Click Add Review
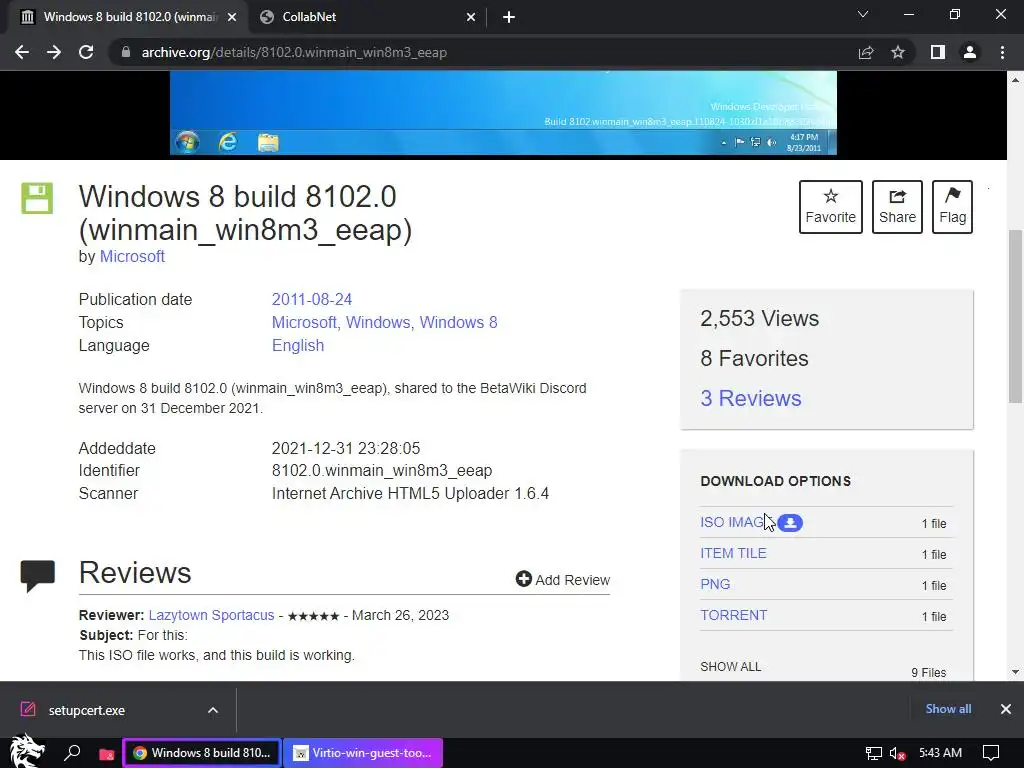The height and width of the screenshot is (768, 1024). (563, 580)
